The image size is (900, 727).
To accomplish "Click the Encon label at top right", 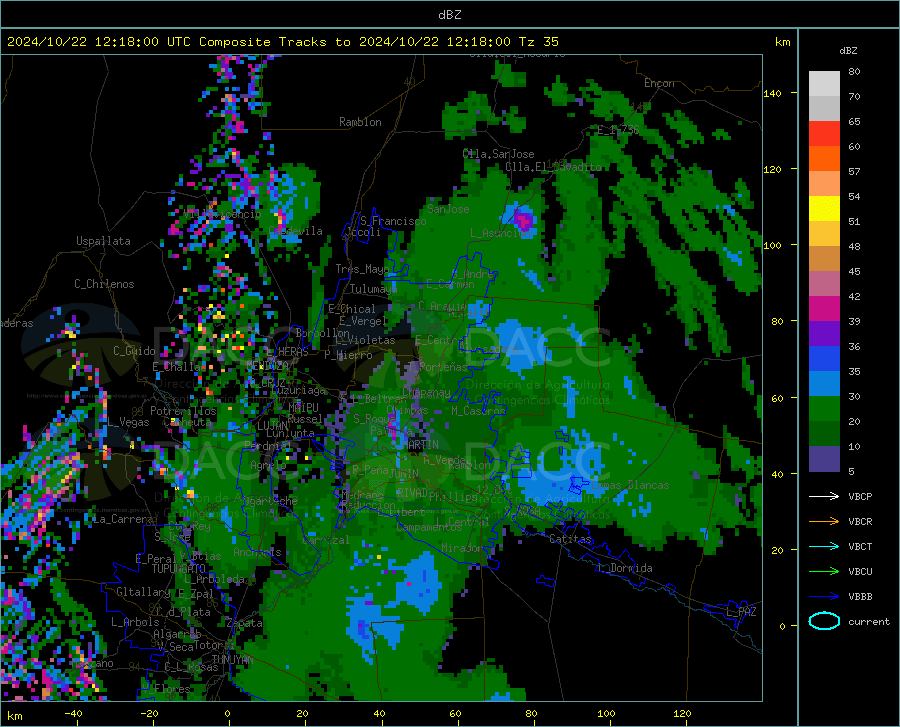I will [659, 83].
